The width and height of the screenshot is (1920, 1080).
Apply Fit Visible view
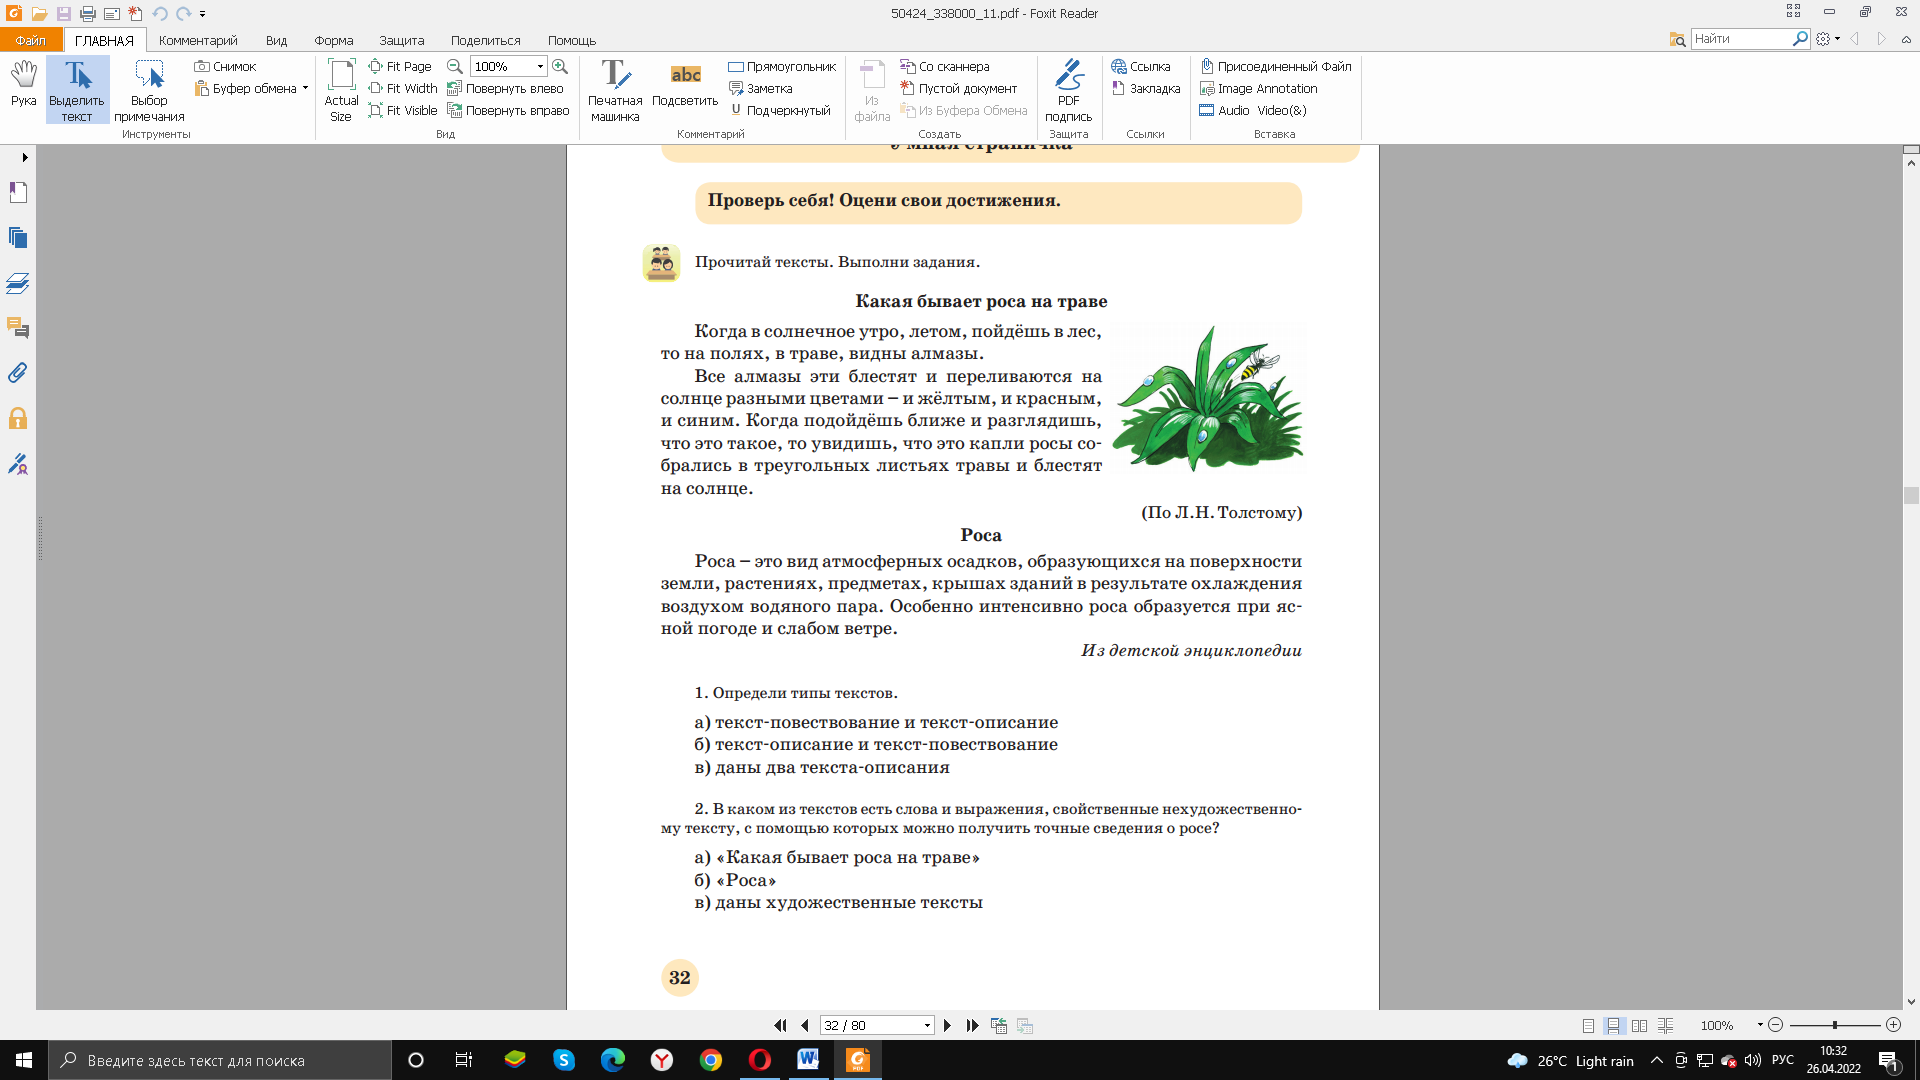tap(402, 110)
